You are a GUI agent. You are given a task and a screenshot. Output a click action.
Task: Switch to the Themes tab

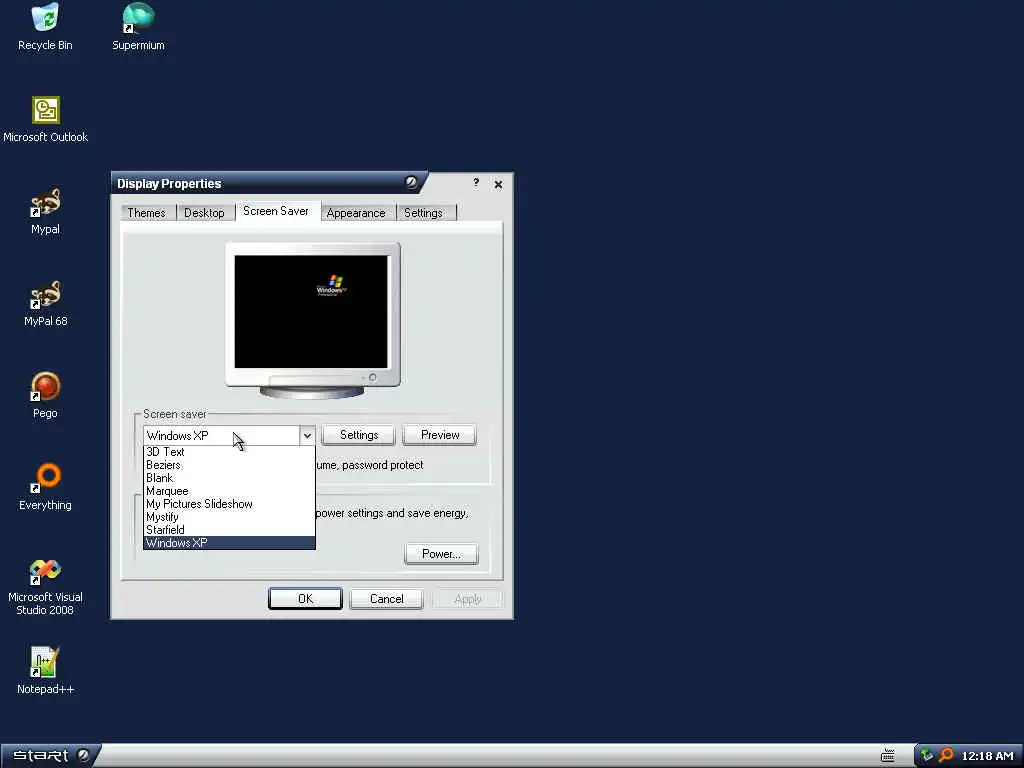[146, 213]
